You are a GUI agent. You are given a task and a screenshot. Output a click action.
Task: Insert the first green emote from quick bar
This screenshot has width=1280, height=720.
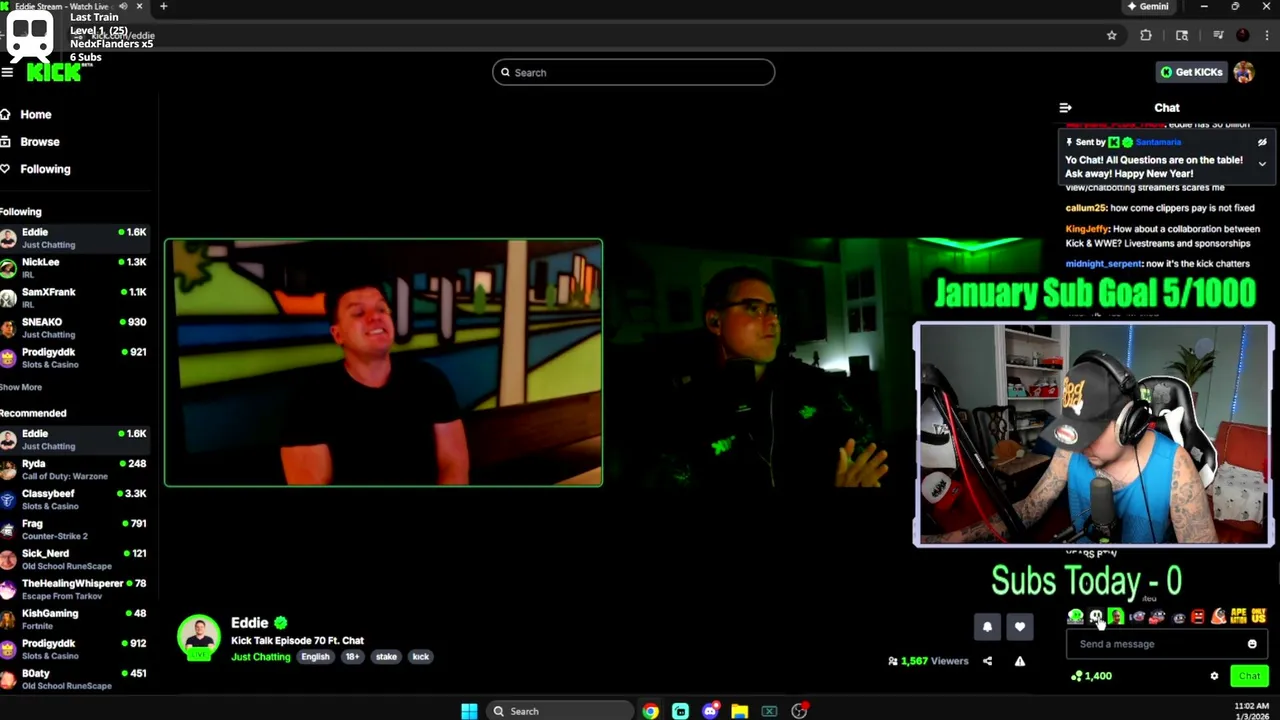pyautogui.click(x=1075, y=617)
